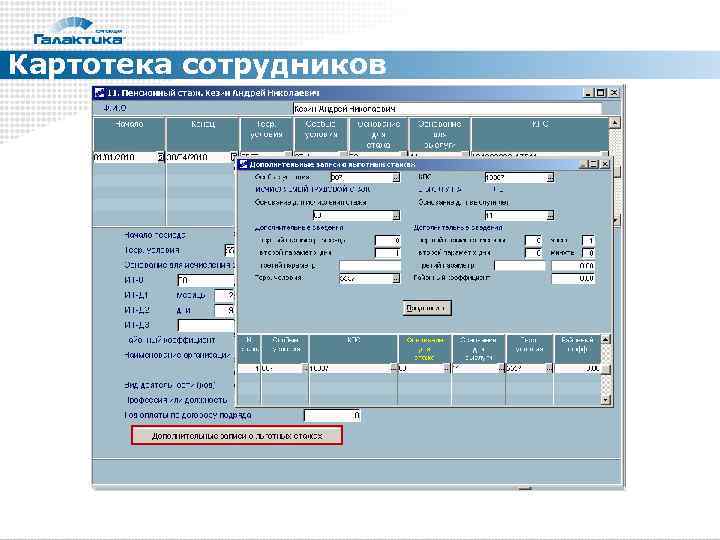Open lookup in table row service basis cell
The image size is (720, 540).
pyautogui.click(x=501, y=368)
